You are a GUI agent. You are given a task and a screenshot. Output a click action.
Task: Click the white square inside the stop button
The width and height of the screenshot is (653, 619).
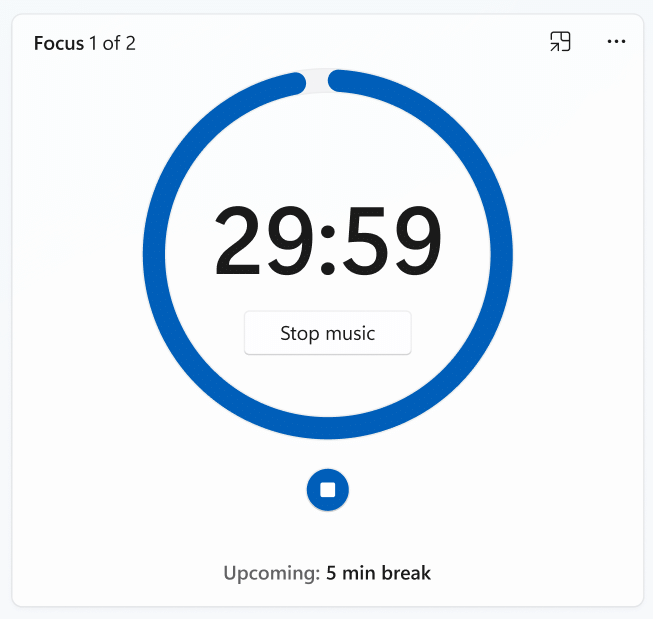coord(328,490)
